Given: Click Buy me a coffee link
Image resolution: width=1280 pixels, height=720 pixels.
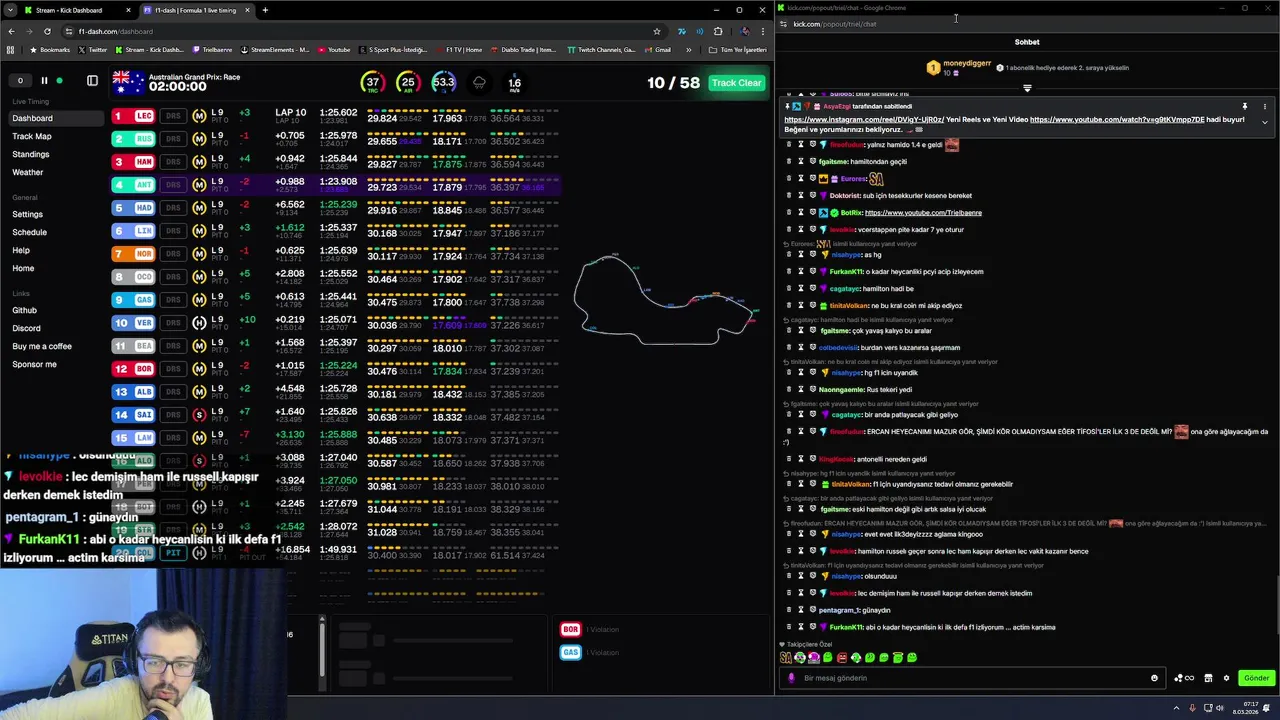Looking at the screenshot, I should click(42, 346).
